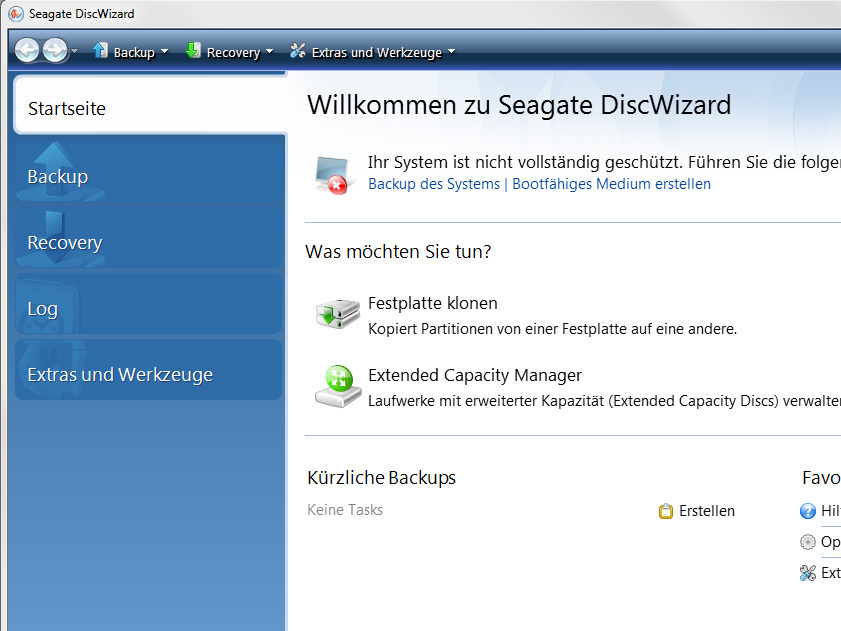Switch to the Log sidebar tab
This screenshot has height=631, width=841.
click(150, 308)
